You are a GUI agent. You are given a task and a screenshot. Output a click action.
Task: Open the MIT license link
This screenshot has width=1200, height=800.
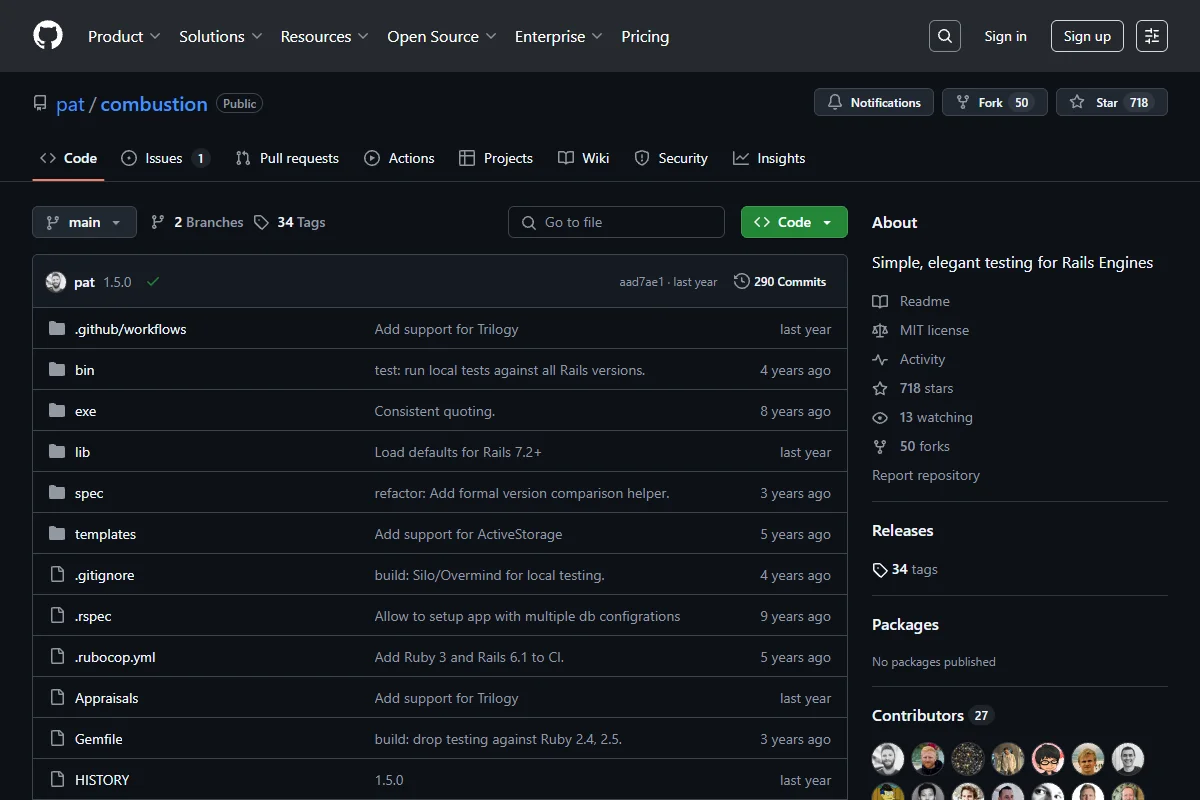pos(933,330)
